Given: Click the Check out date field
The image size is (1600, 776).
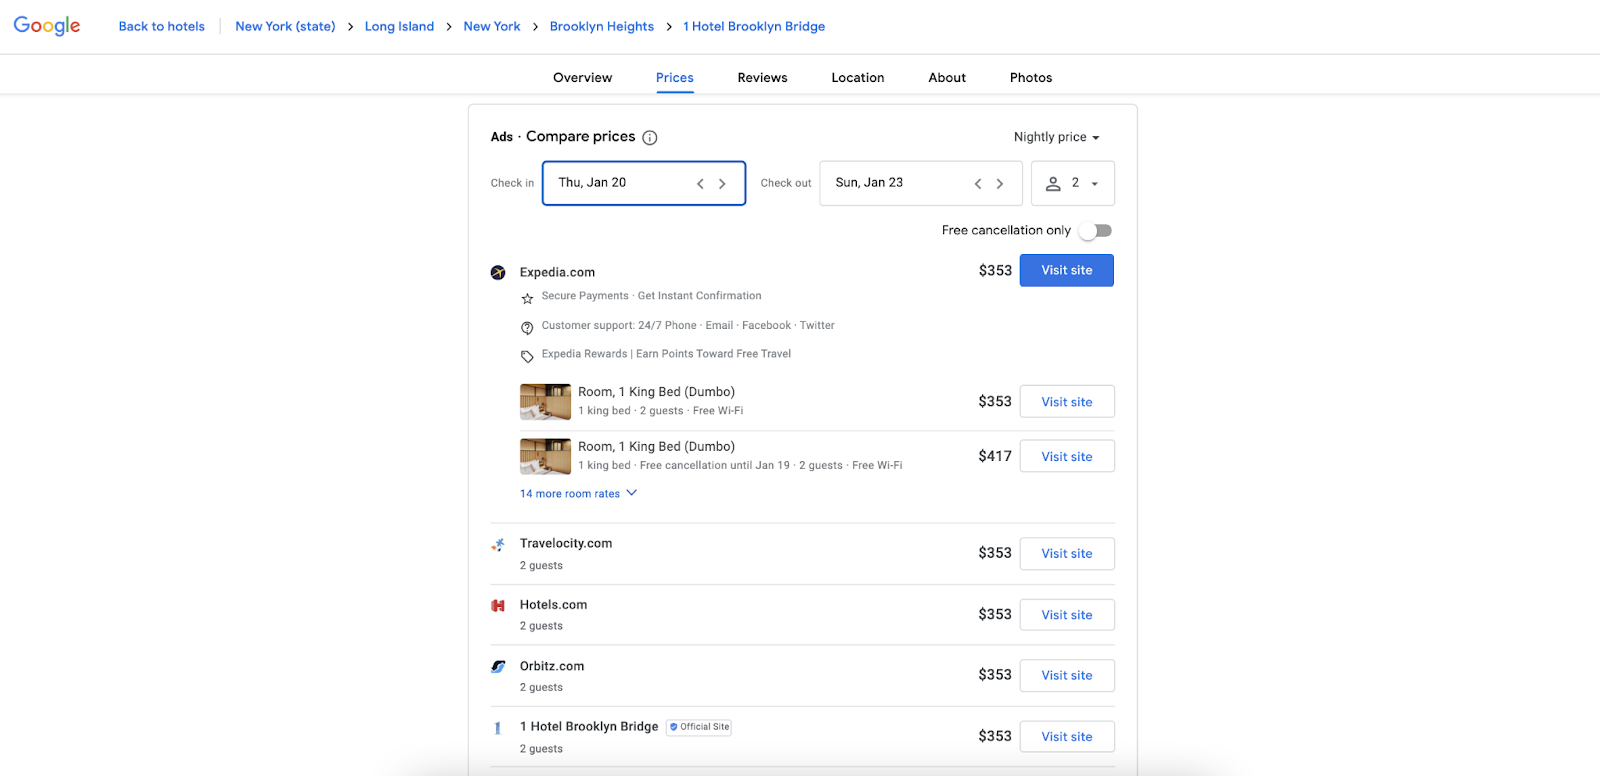Looking at the screenshot, I should 921,183.
